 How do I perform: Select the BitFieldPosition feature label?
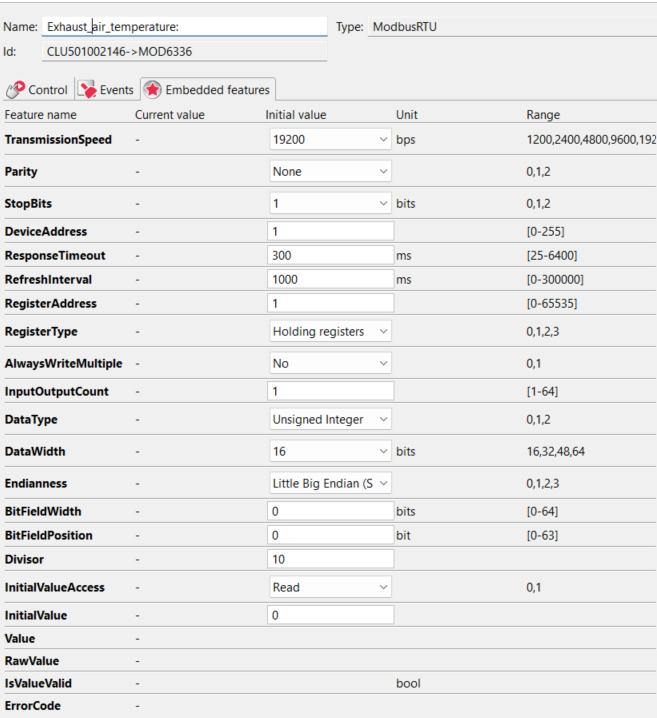click(x=49, y=535)
